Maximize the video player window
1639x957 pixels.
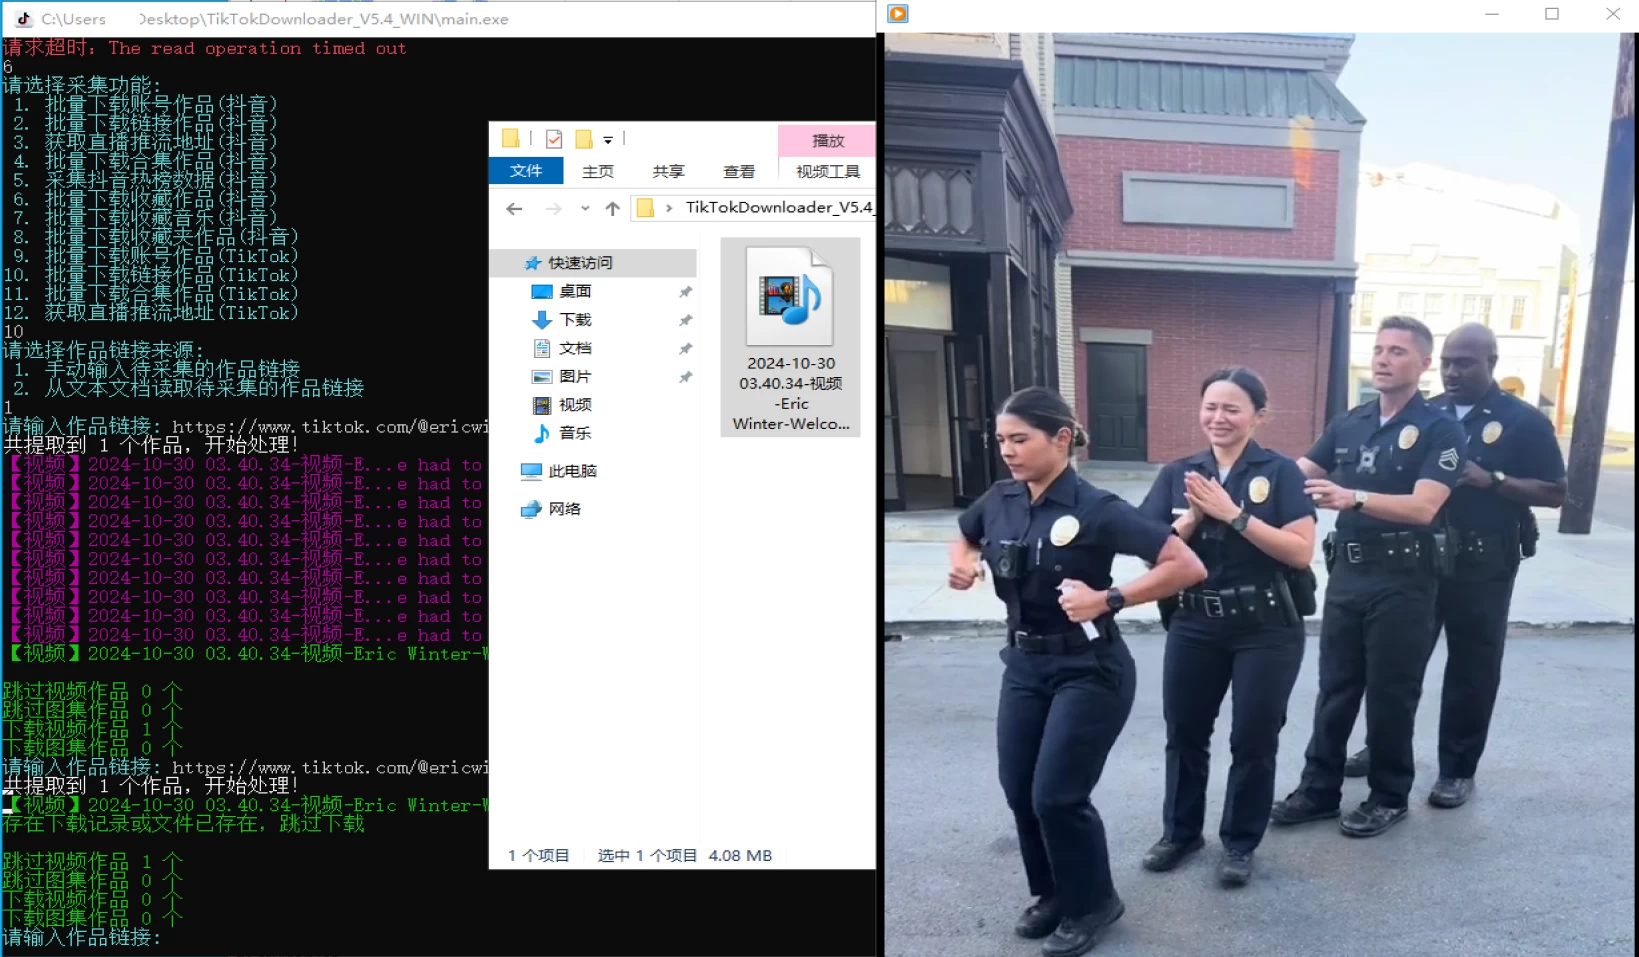point(1552,14)
